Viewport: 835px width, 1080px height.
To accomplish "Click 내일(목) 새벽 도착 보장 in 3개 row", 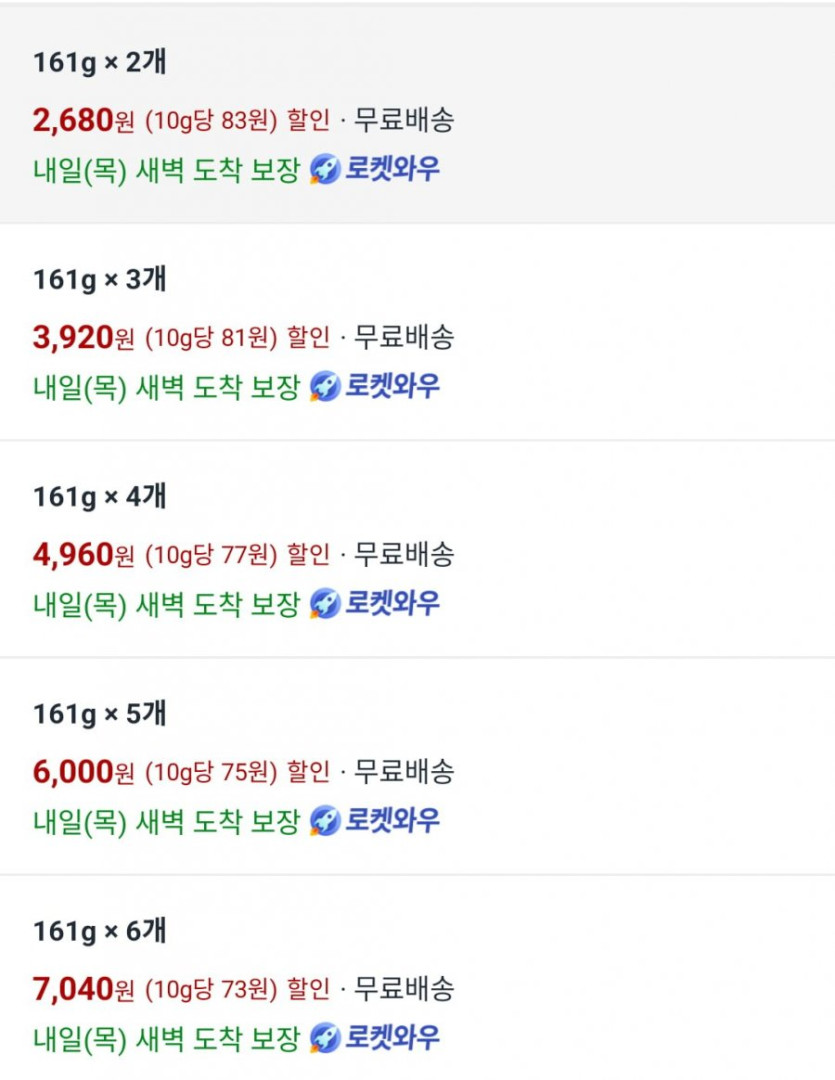I will (166, 386).
